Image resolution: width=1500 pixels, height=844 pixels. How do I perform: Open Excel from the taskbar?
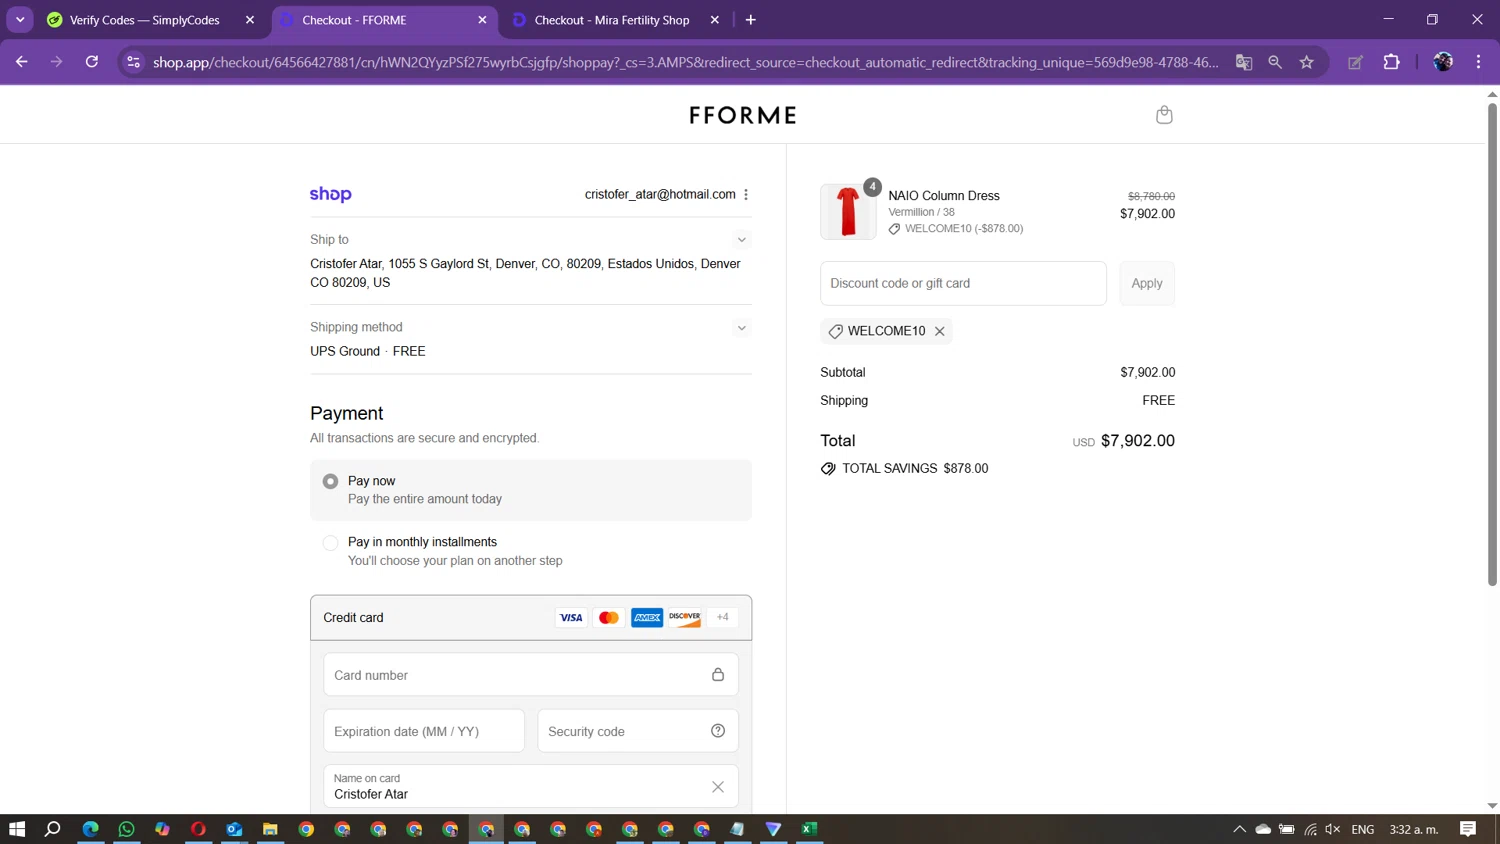coord(809,829)
